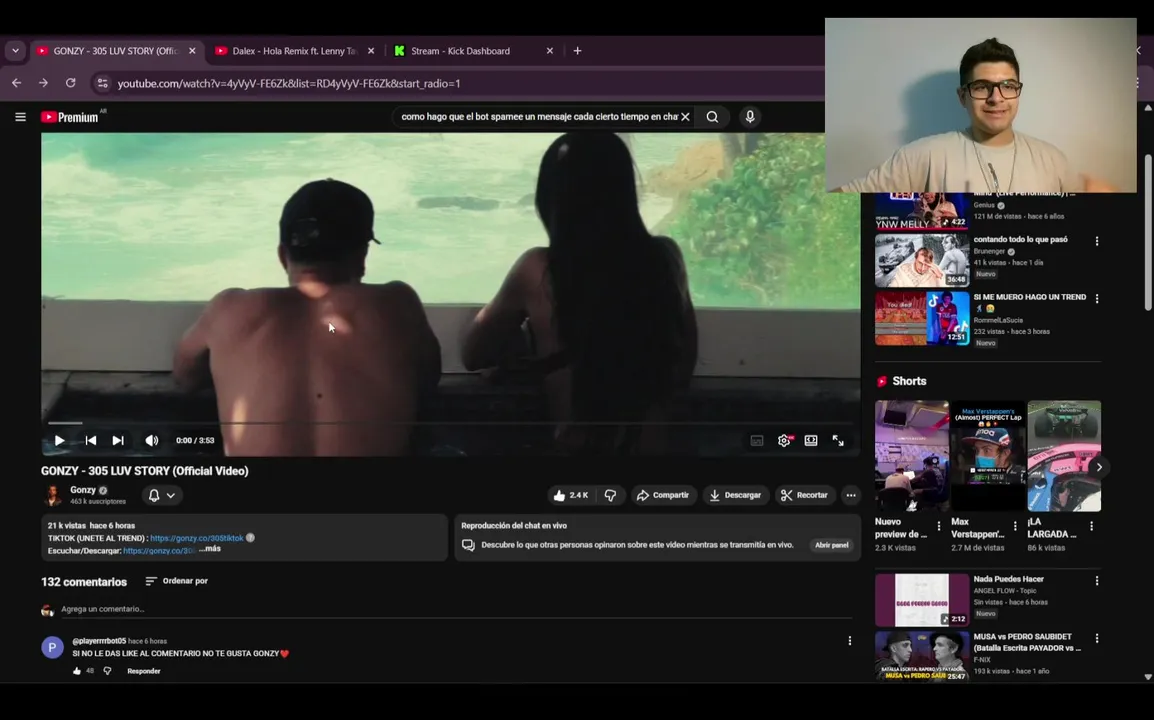Start voice search with microphone icon
The image size is (1154, 720).
pyautogui.click(x=750, y=116)
